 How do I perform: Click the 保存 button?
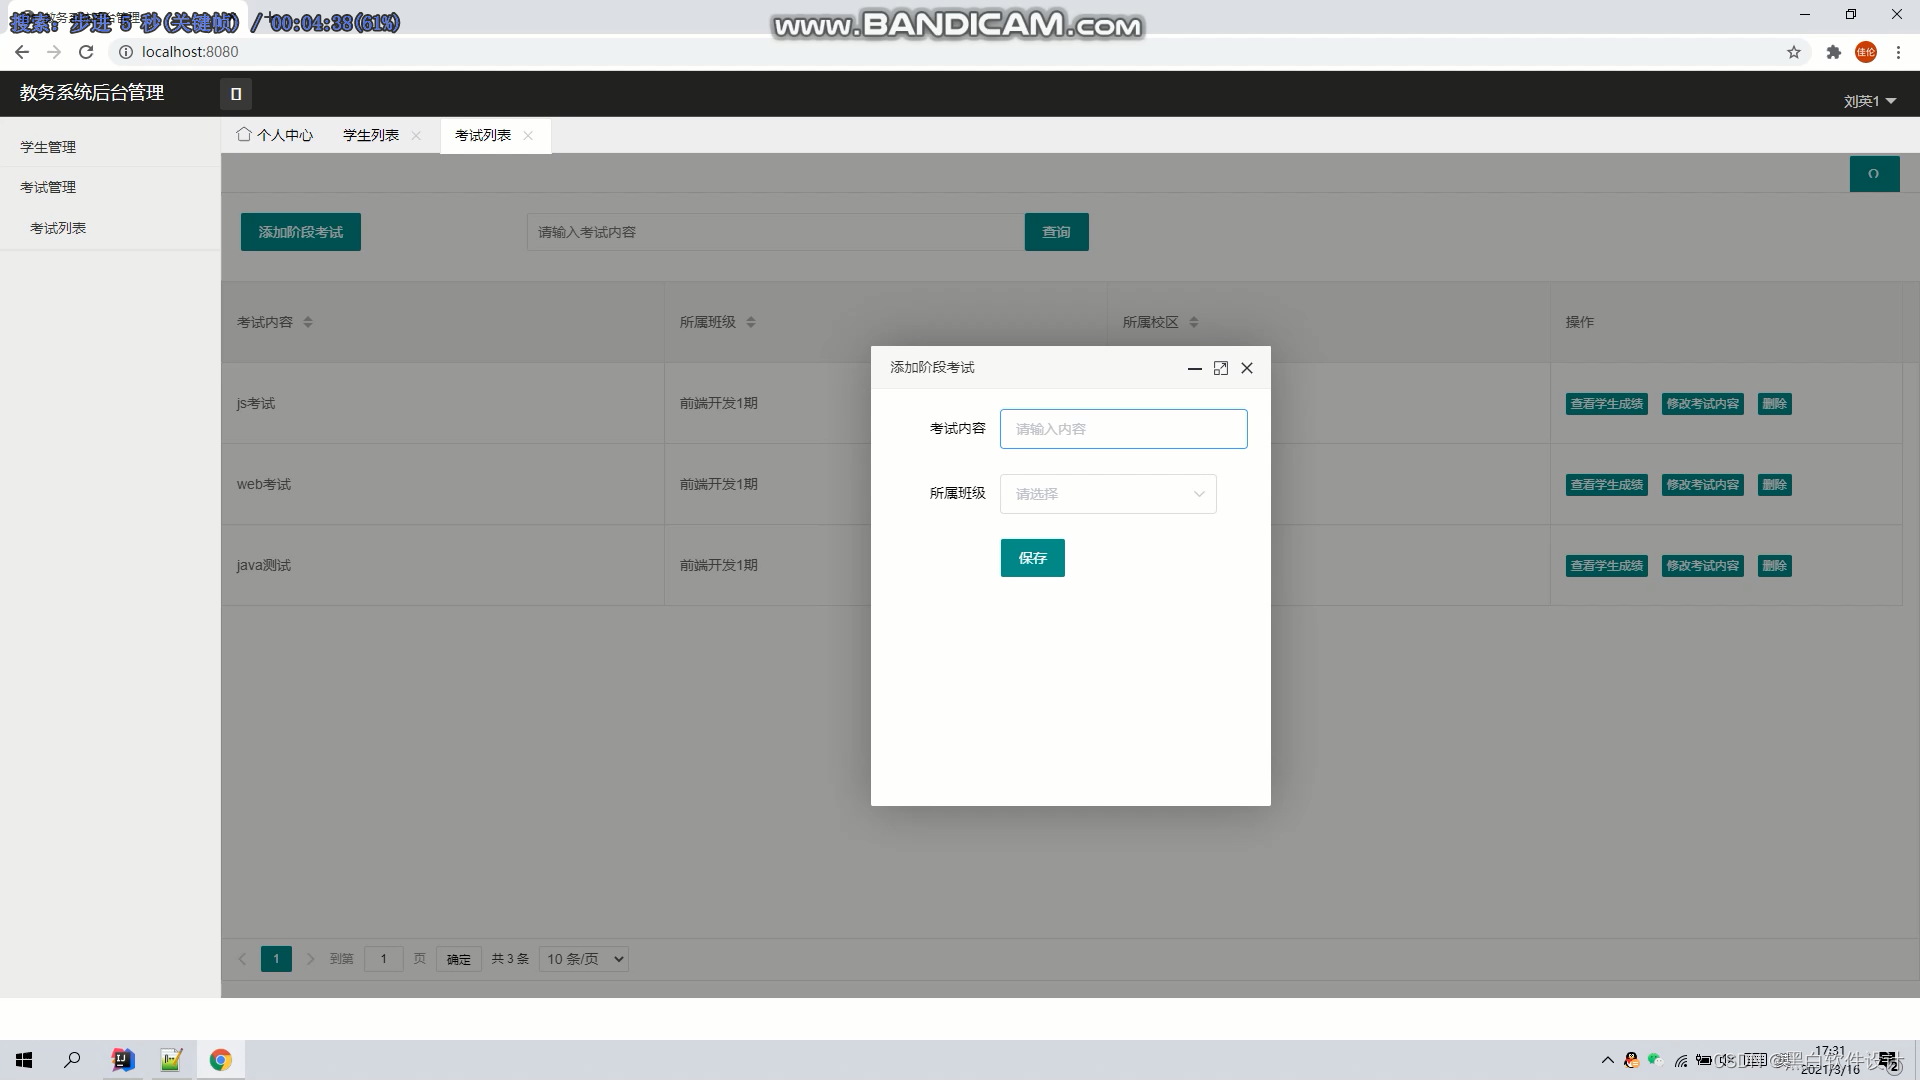click(x=1032, y=558)
